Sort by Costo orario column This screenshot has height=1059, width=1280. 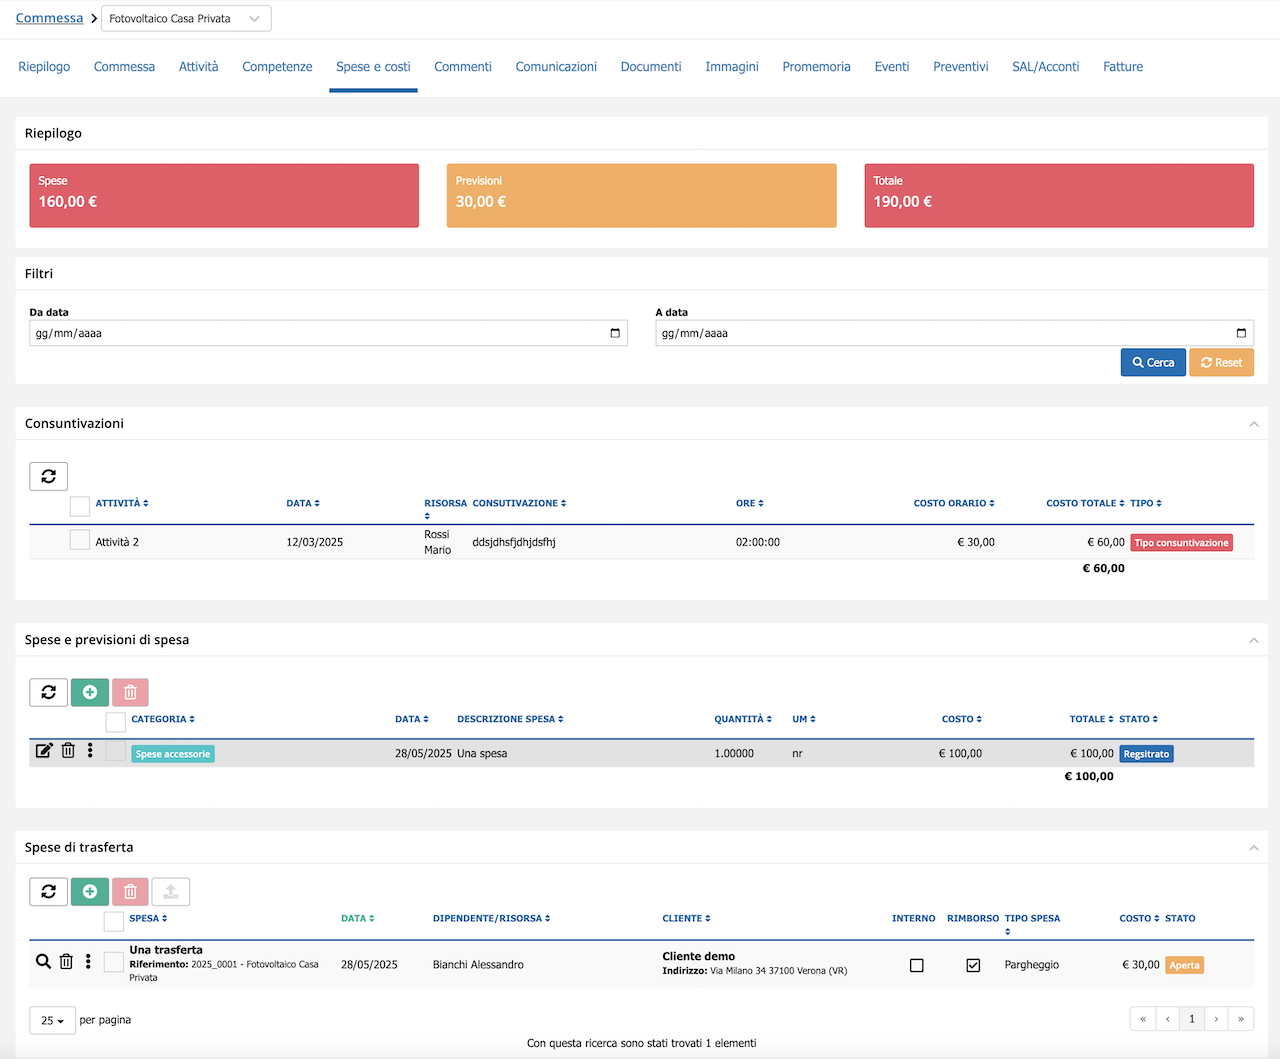(954, 503)
